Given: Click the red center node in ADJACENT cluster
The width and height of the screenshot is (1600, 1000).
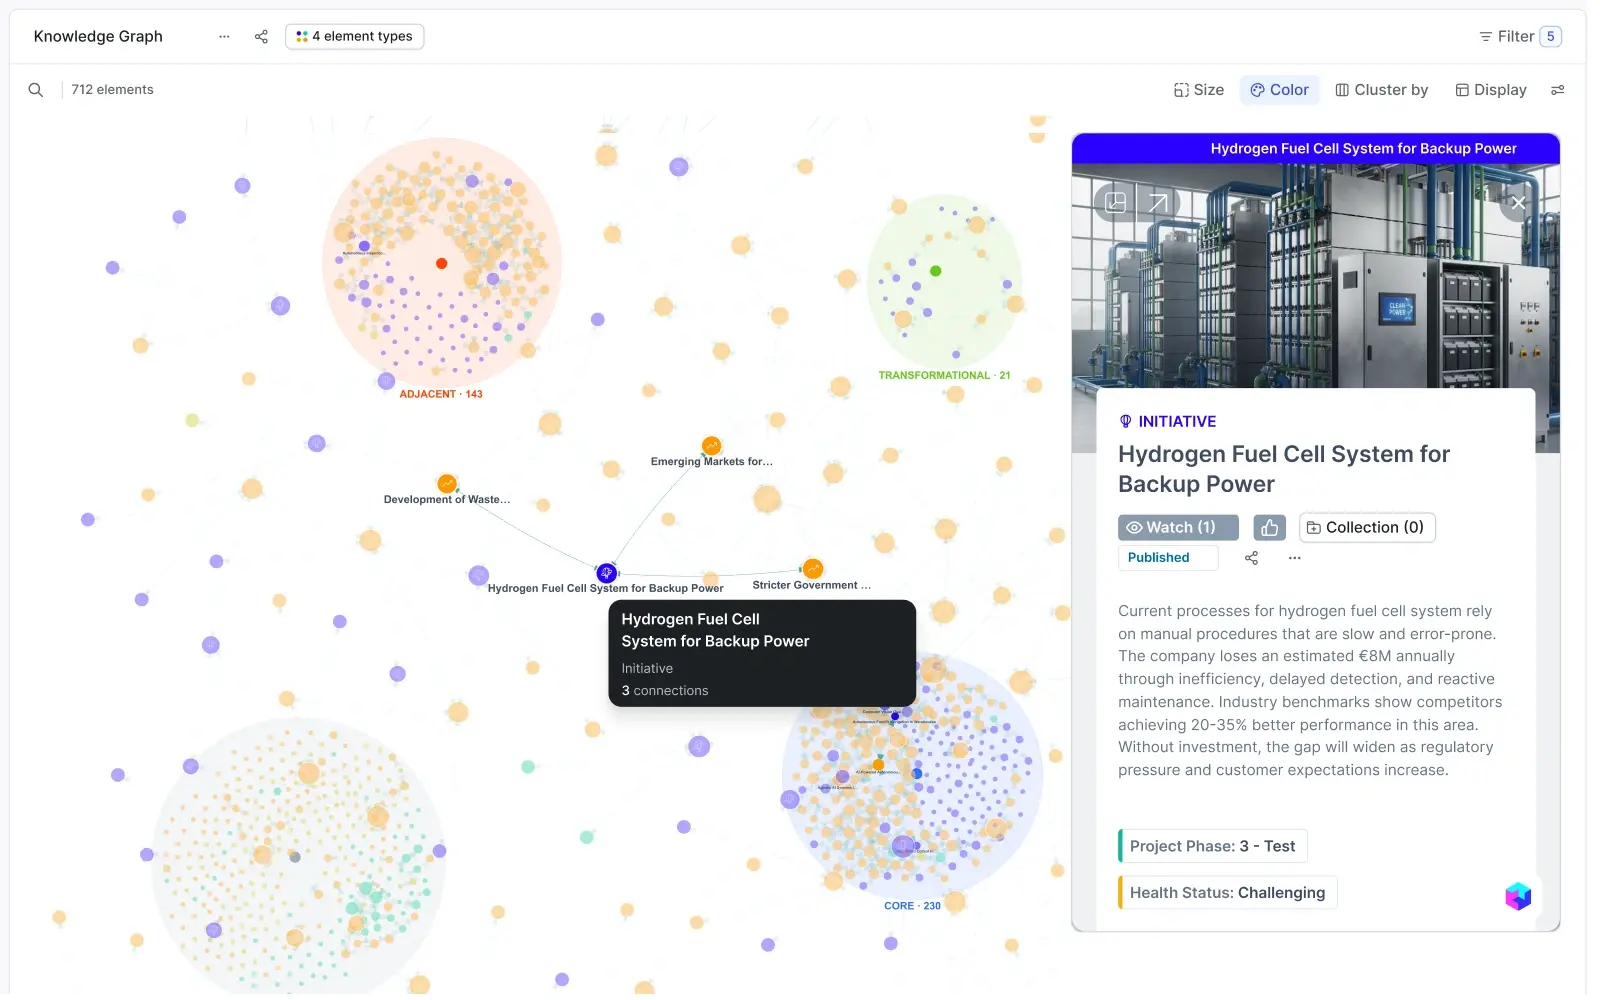Looking at the screenshot, I should point(441,264).
